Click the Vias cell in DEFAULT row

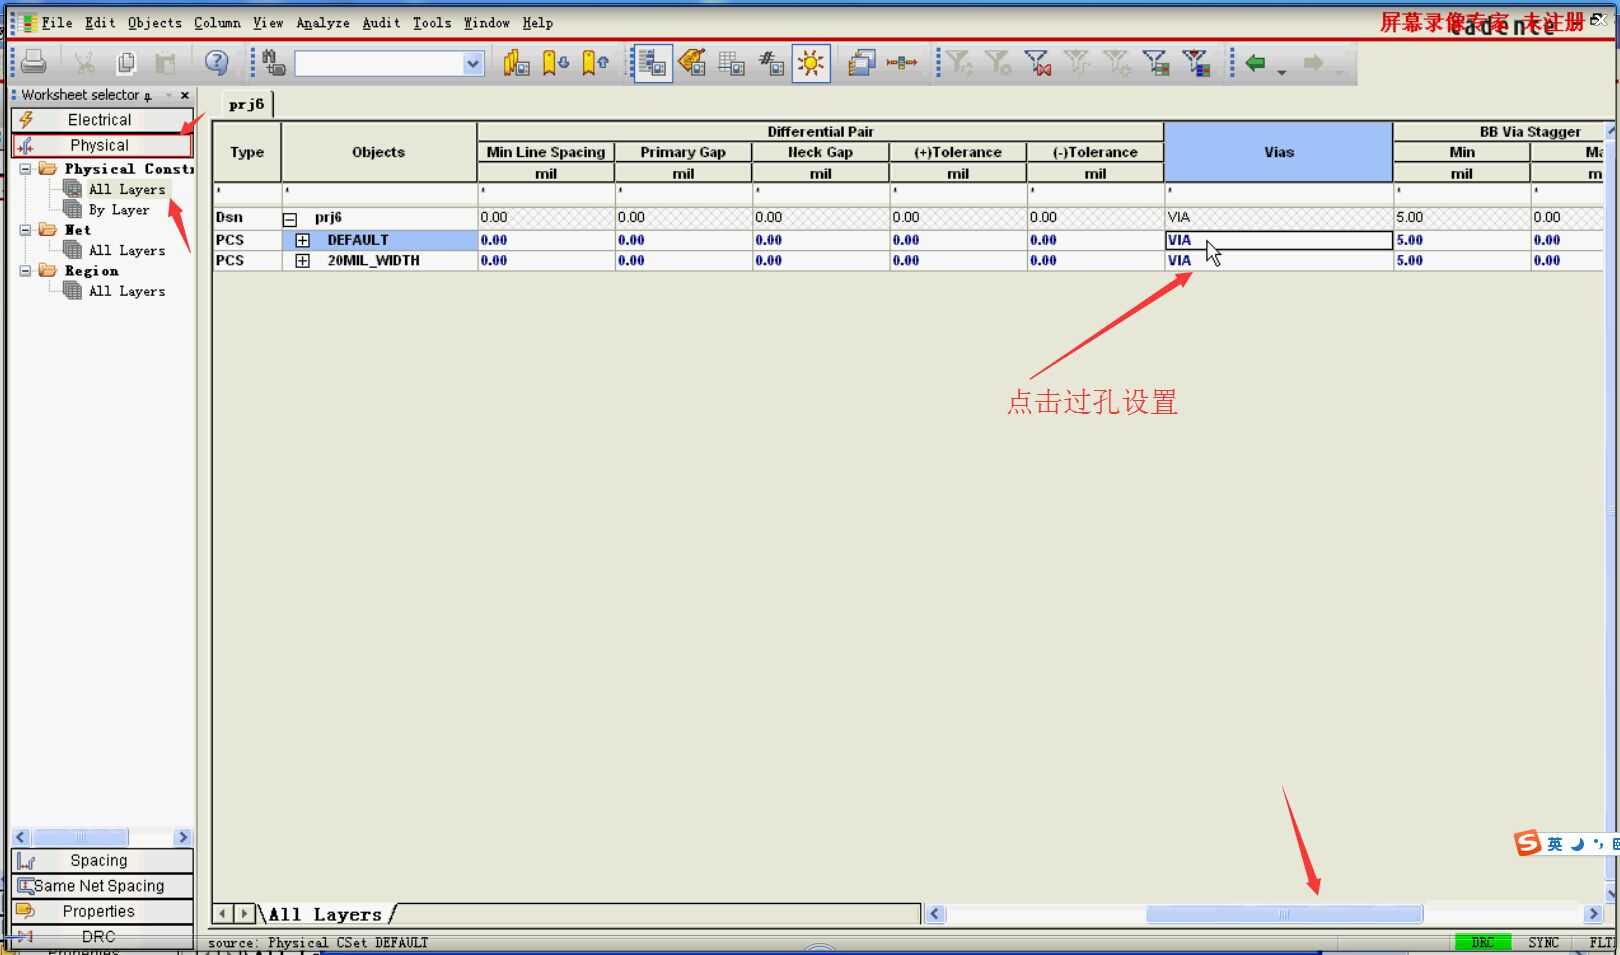pos(1279,240)
